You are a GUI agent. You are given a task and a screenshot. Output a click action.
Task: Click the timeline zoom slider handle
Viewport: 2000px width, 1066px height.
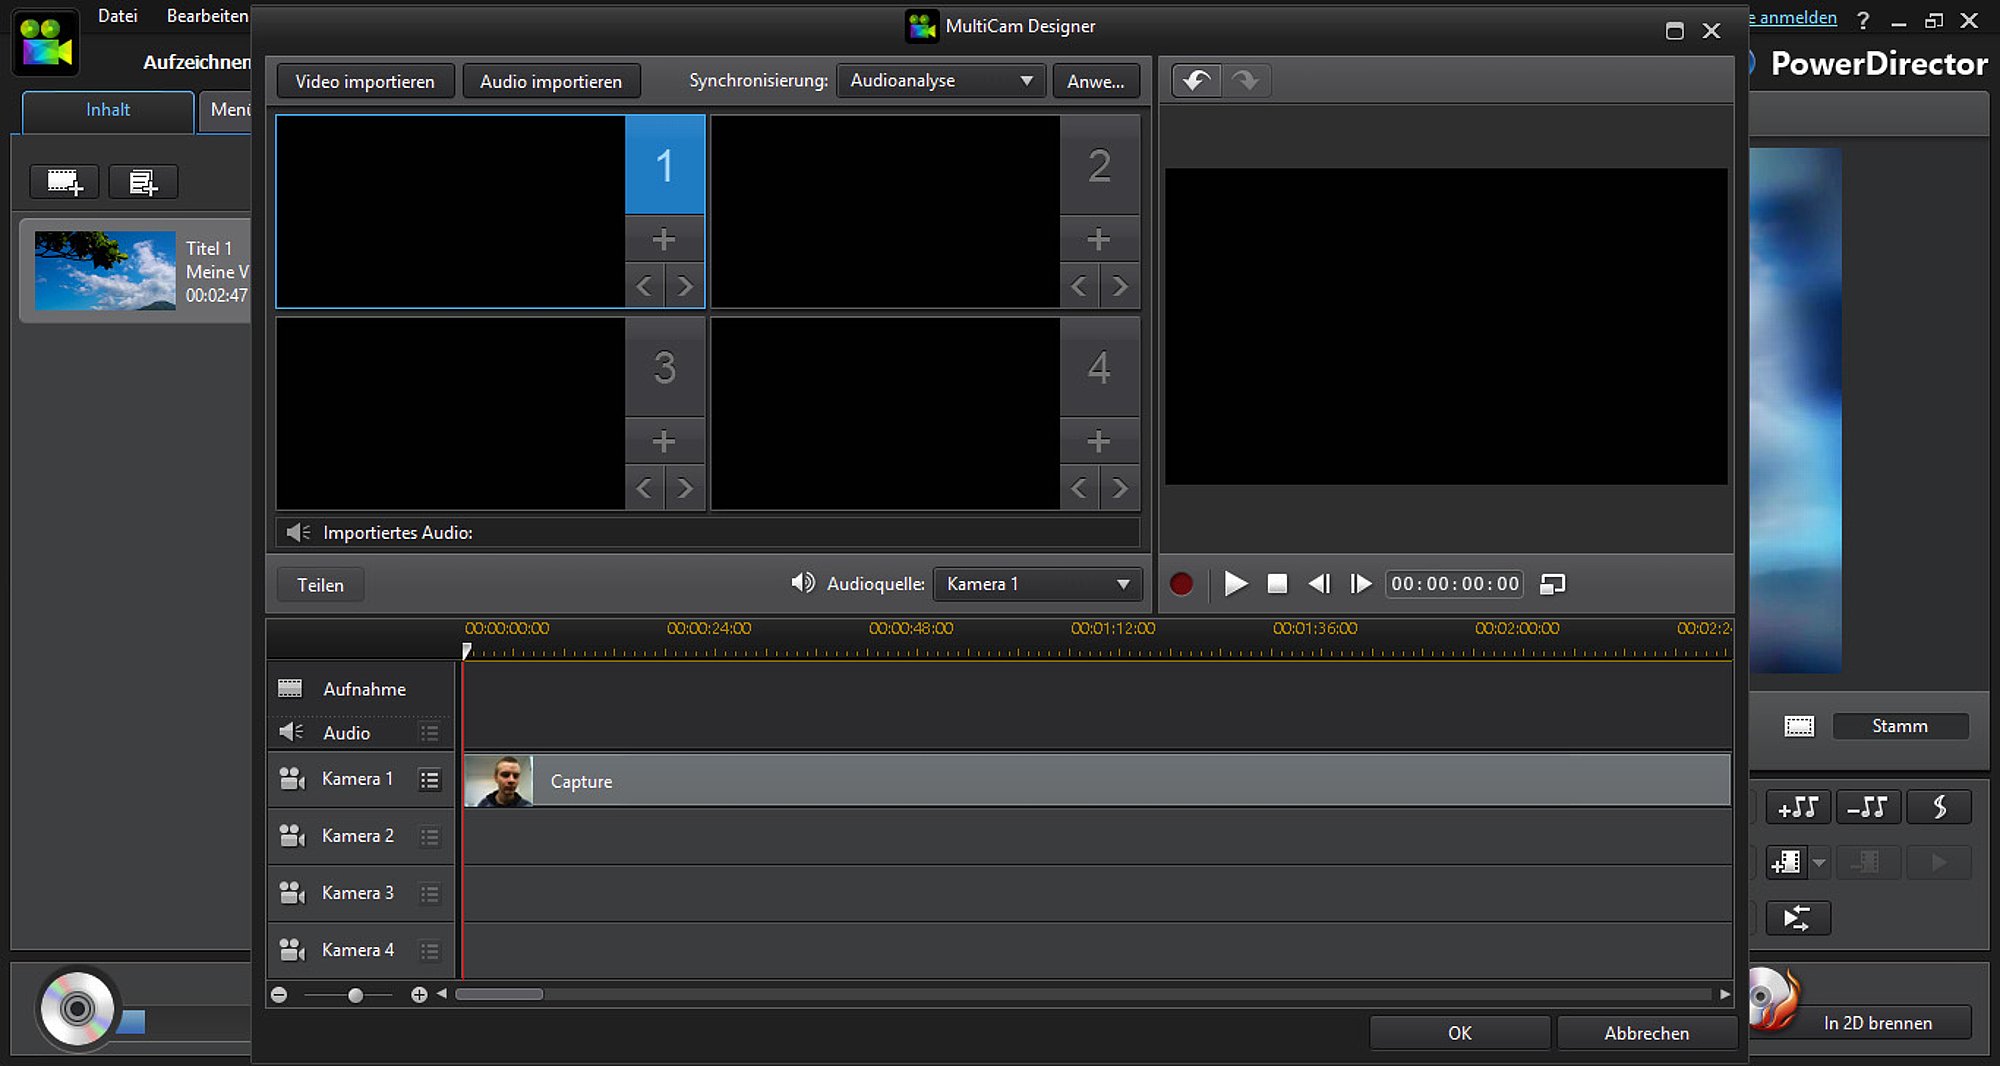[355, 995]
